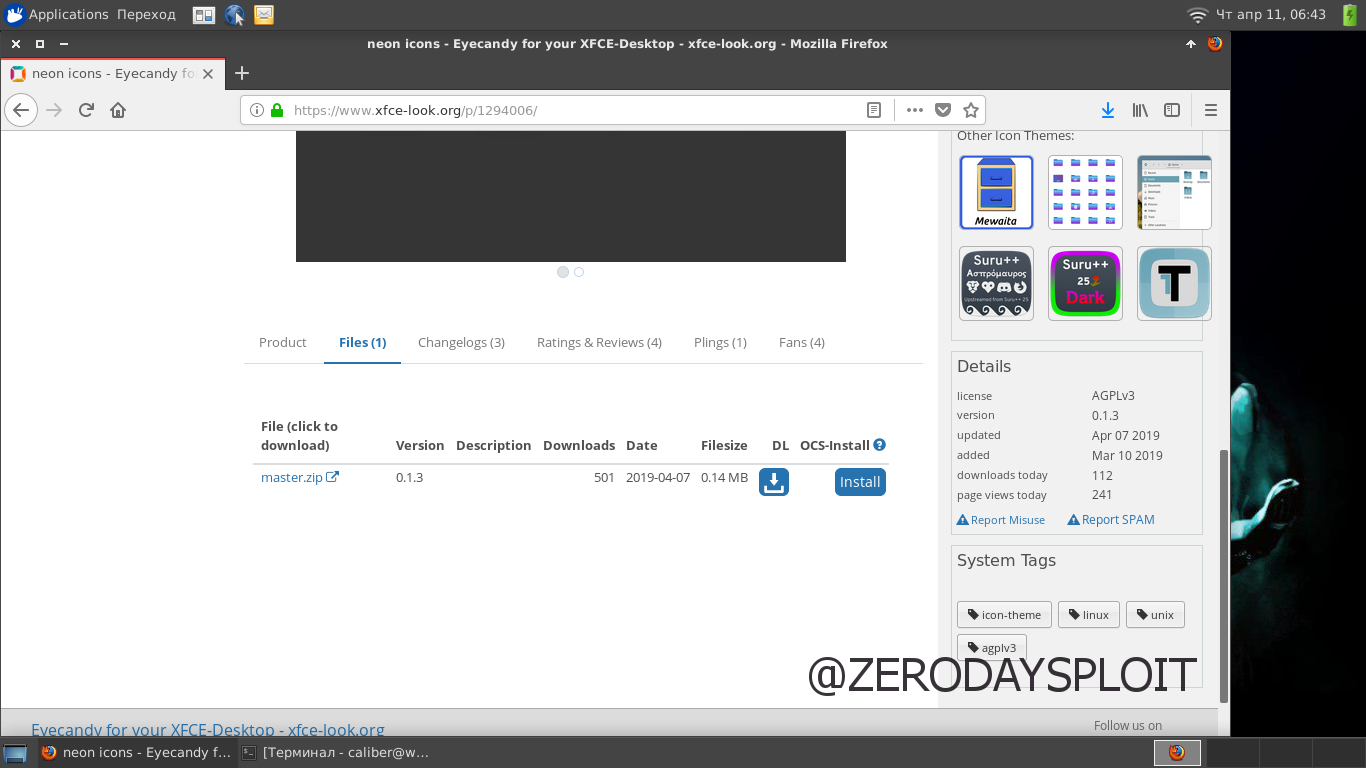Select the Files (1) tab
Viewport: 1366px width, 768px height.
[x=363, y=342]
